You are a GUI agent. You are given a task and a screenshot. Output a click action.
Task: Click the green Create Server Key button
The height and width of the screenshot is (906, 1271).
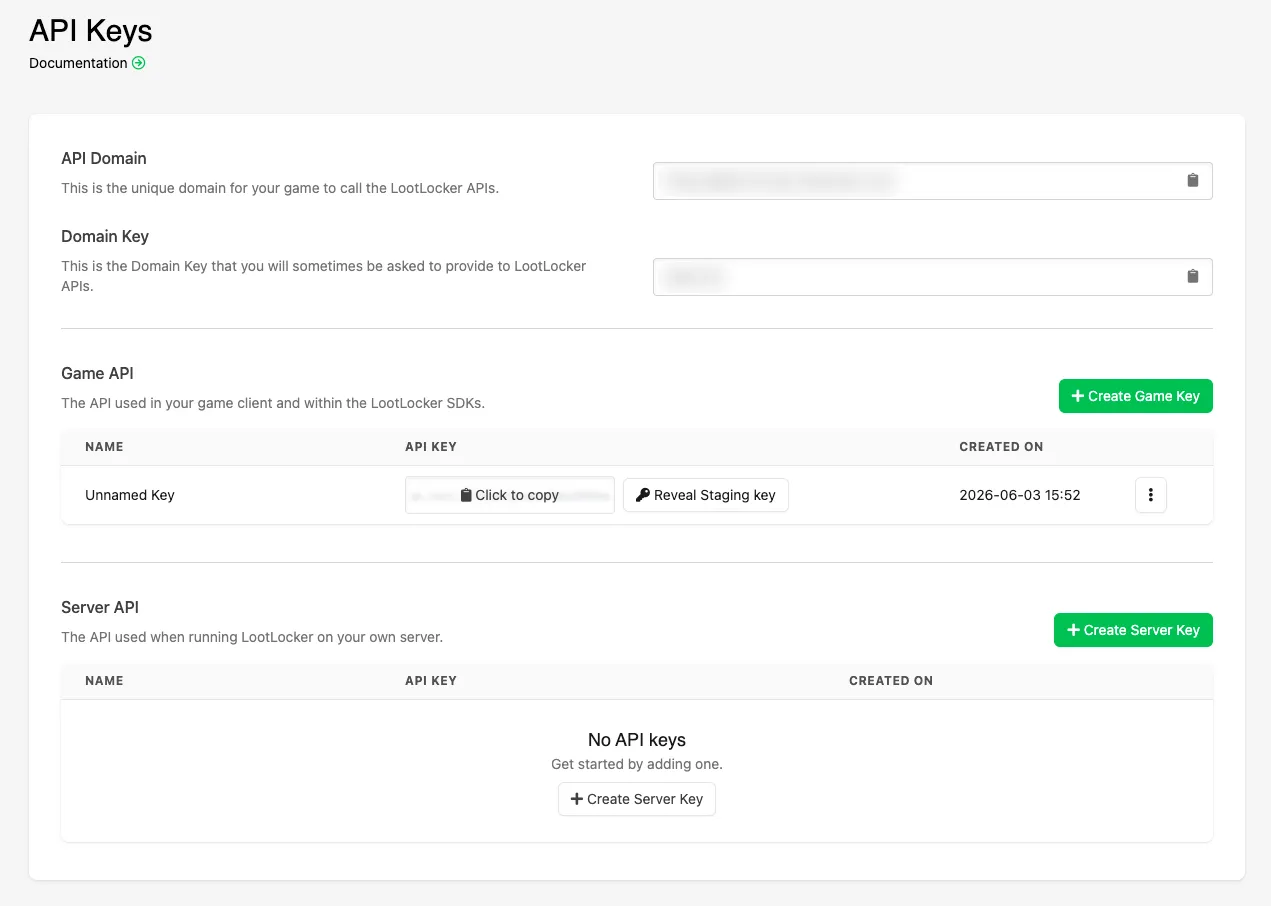(1133, 630)
